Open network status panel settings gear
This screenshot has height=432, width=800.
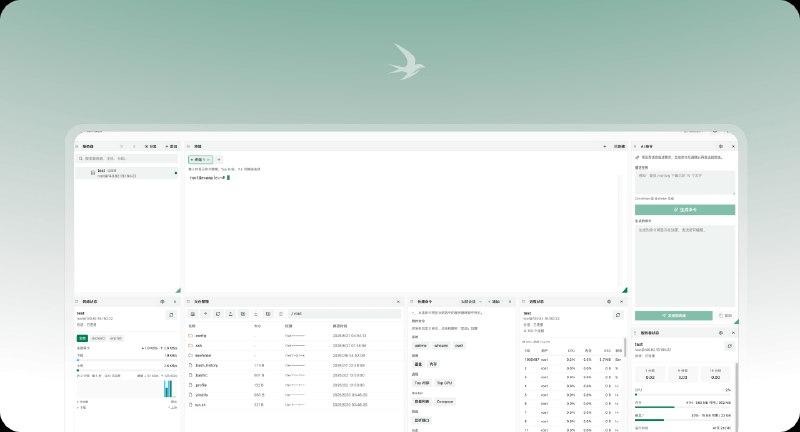click(162, 301)
